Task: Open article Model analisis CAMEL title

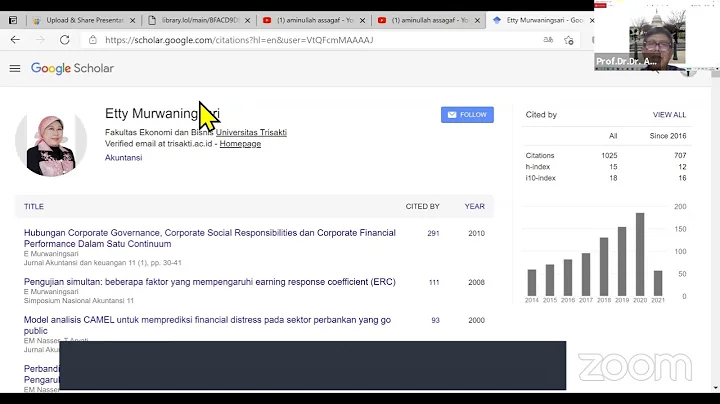Action: pos(207,325)
